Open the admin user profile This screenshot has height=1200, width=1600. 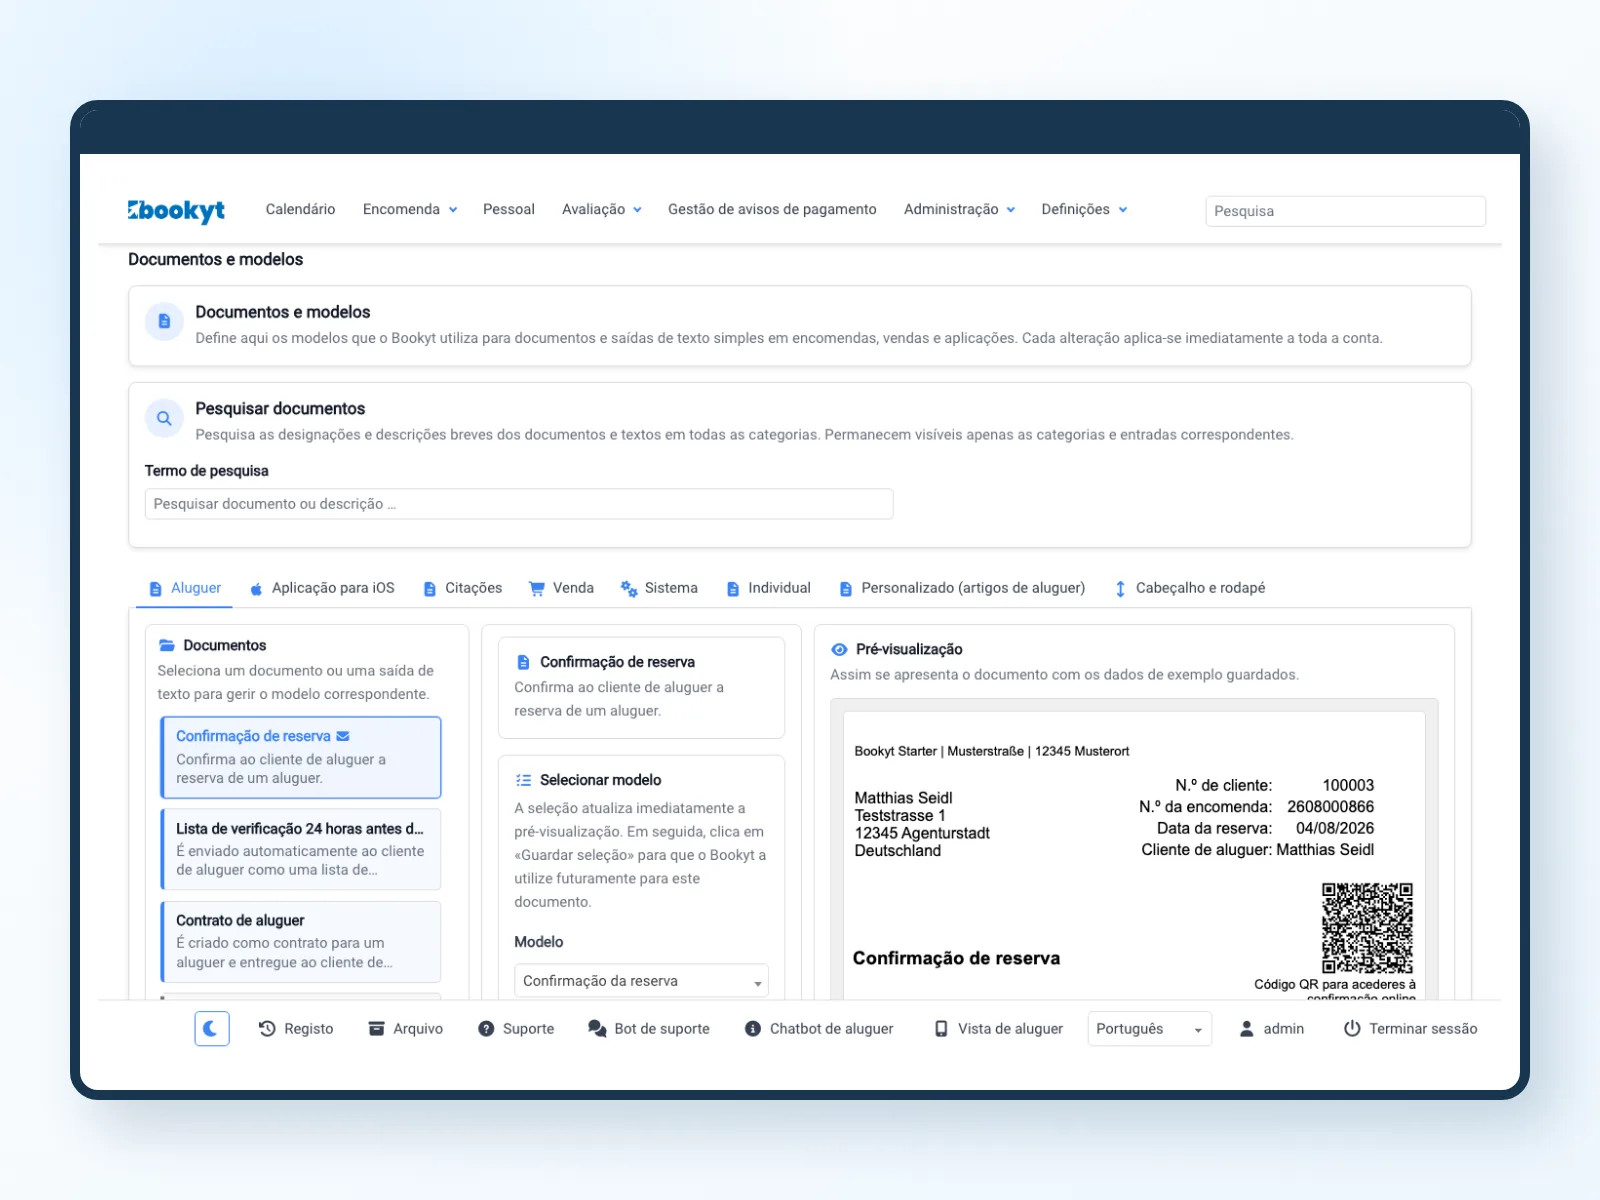click(1272, 1028)
